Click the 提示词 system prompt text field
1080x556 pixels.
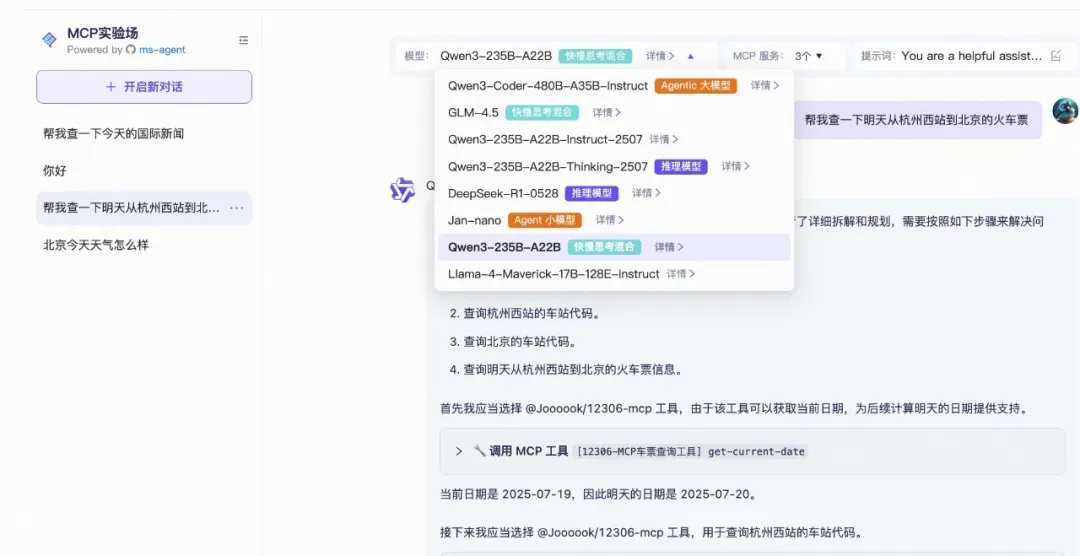click(971, 56)
